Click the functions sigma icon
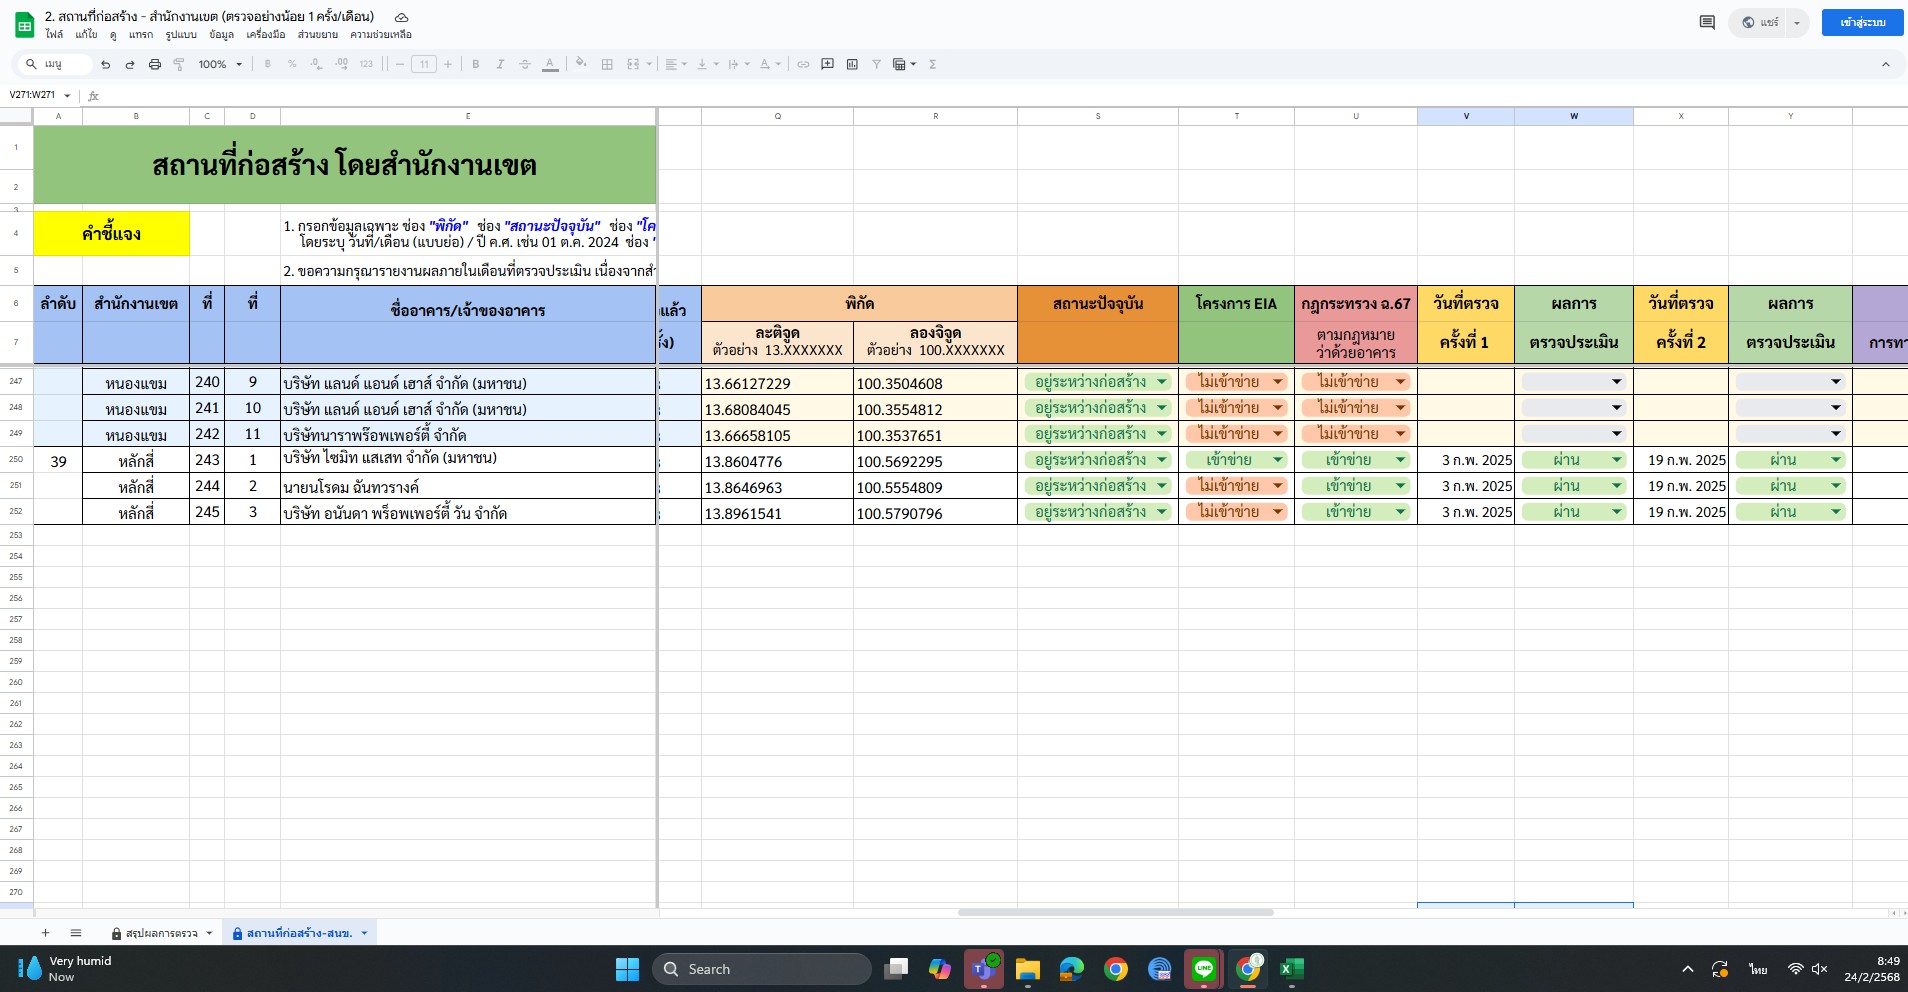 pos(933,64)
